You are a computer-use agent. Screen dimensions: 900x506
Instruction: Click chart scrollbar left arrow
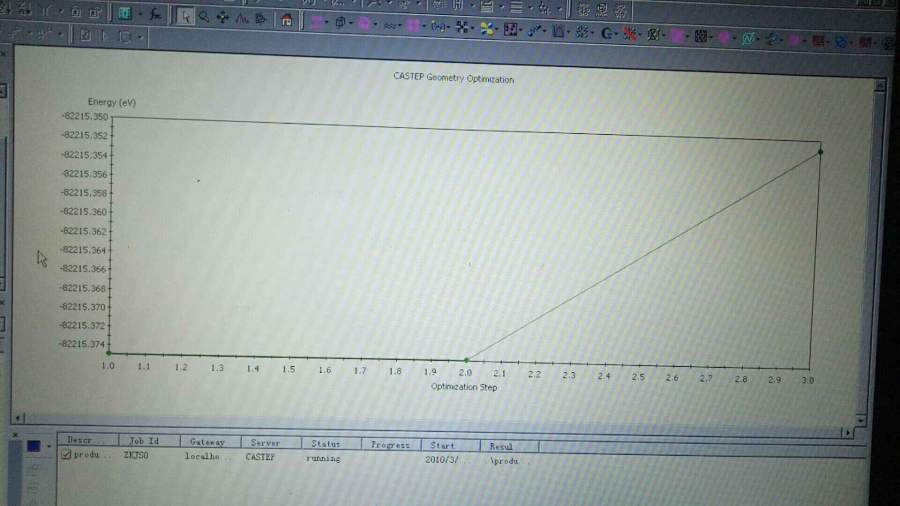pos(18,418)
